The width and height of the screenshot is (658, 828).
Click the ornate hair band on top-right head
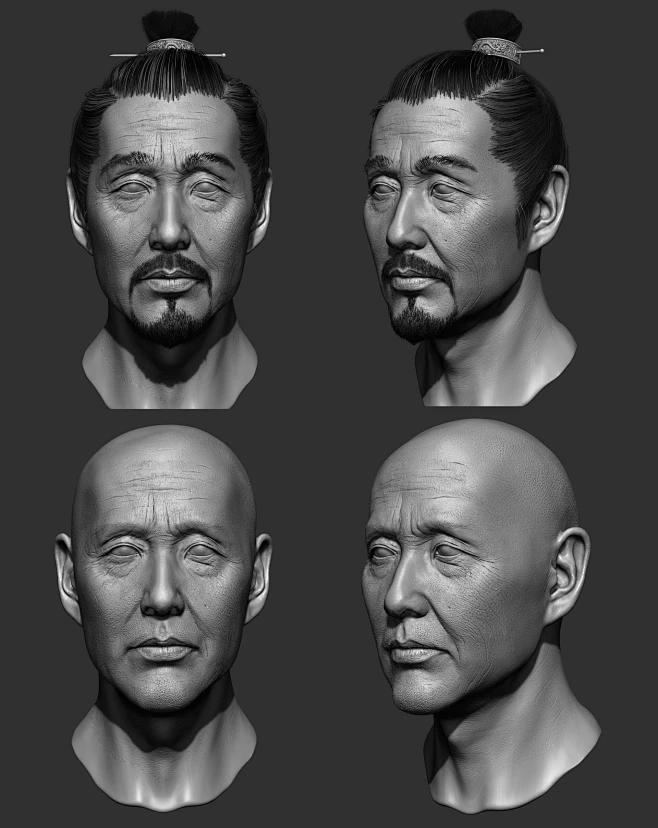point(496,48)
